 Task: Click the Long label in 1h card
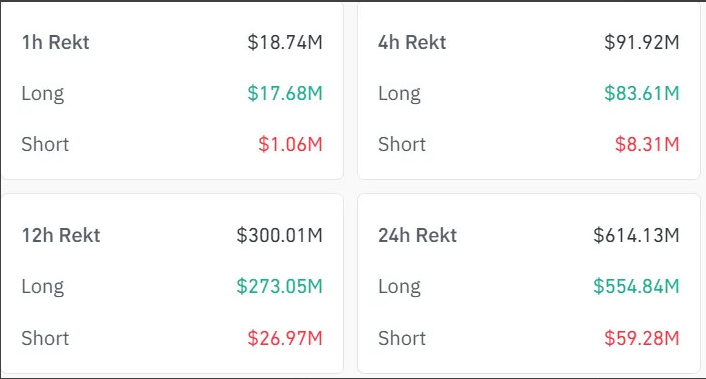43,94
